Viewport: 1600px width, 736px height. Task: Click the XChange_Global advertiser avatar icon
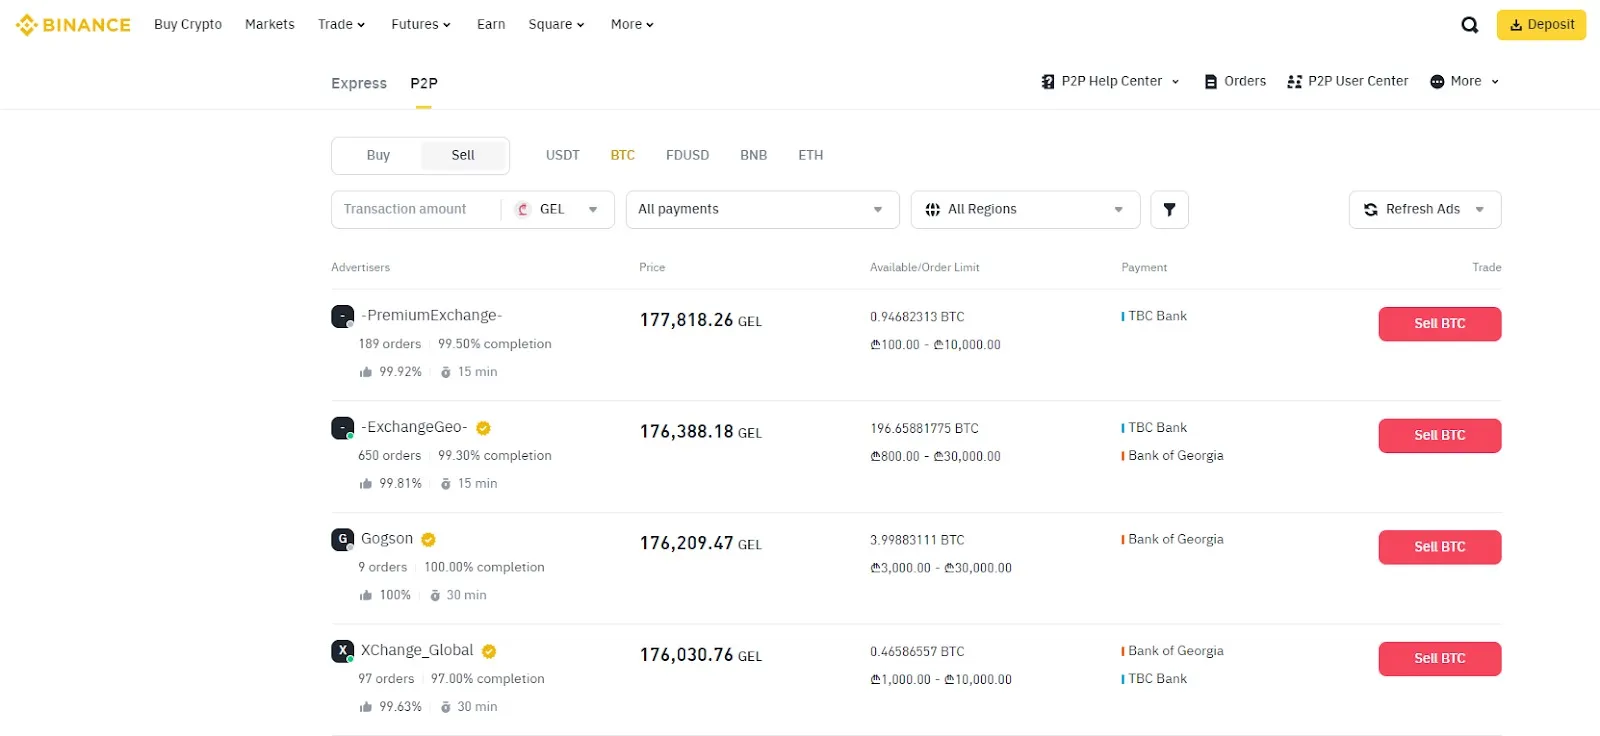(342, 652)
